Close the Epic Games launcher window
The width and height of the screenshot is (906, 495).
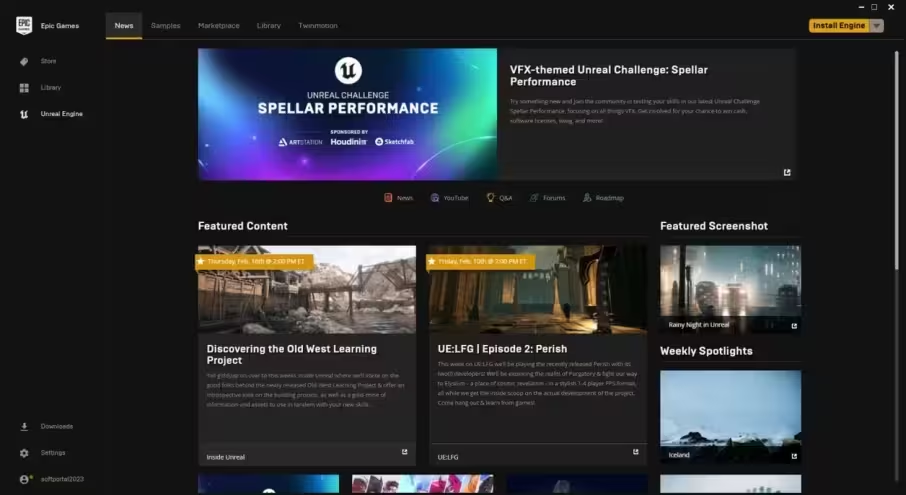click(x=891, y=7)
